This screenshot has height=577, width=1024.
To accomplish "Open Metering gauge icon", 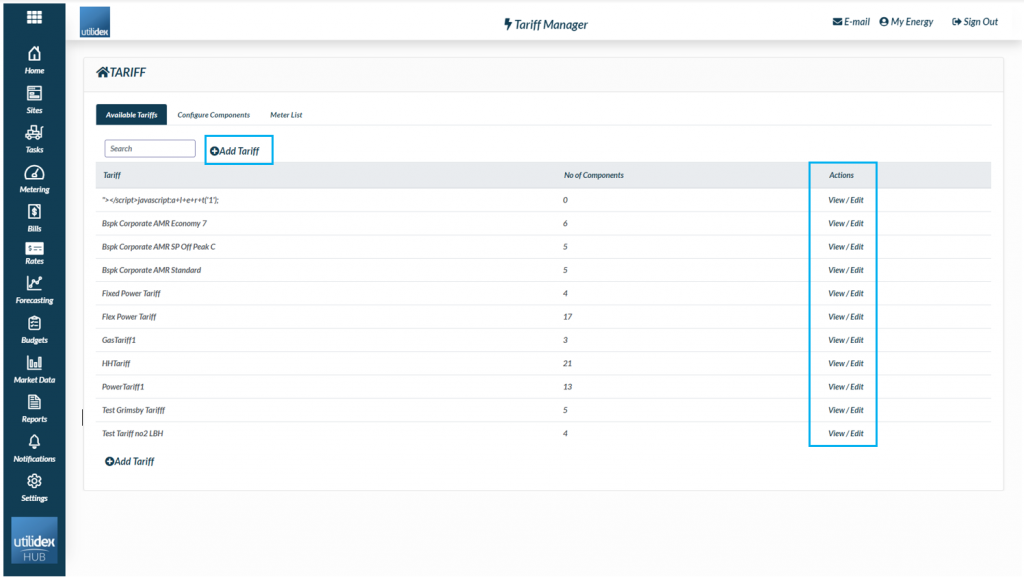I will coord(34,178).
